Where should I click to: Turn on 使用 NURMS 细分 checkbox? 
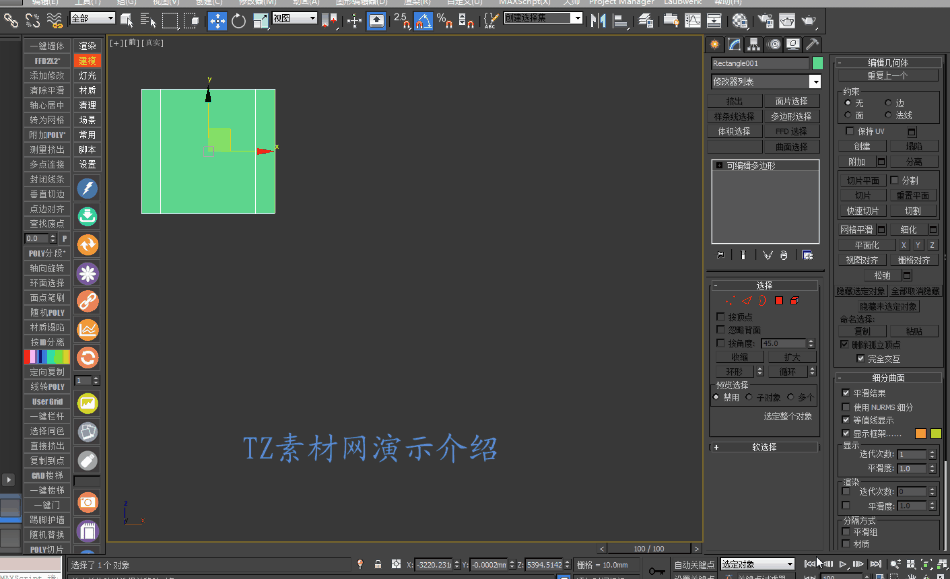tap(846, 407)
